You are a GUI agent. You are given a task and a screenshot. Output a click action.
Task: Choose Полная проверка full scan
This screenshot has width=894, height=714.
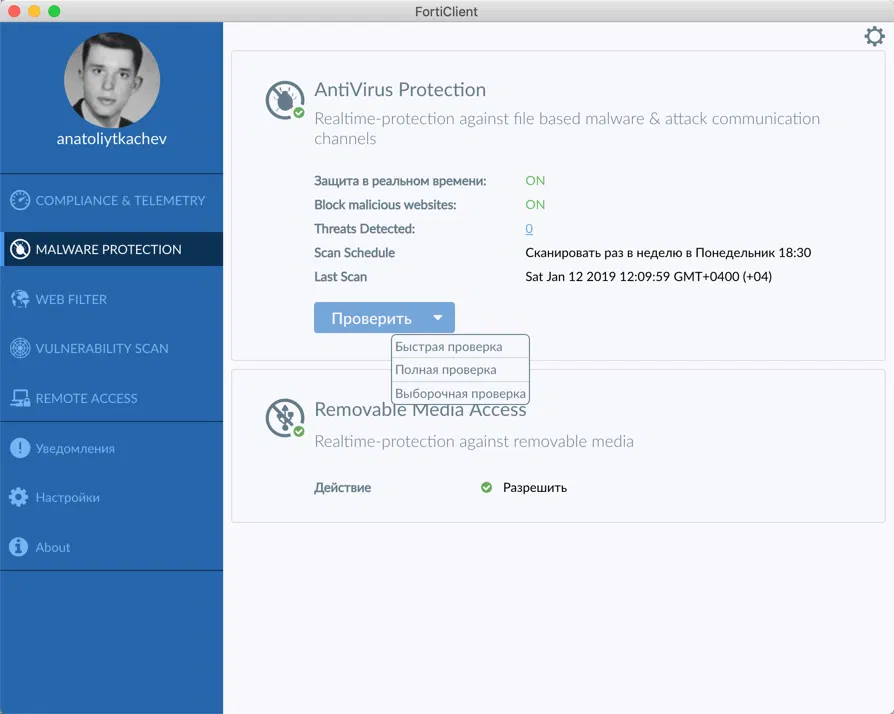click(x=460, y=370)
